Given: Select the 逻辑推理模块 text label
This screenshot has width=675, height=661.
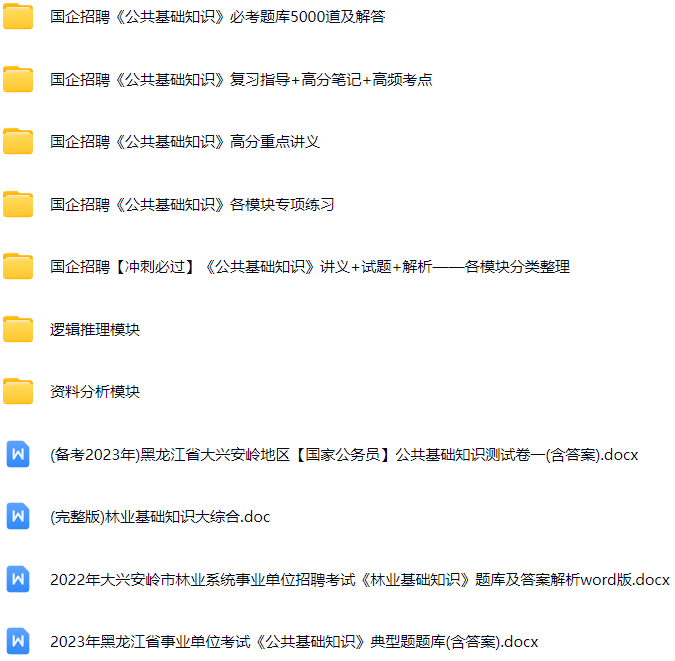Looking at the screenshot, I should 95,330.
